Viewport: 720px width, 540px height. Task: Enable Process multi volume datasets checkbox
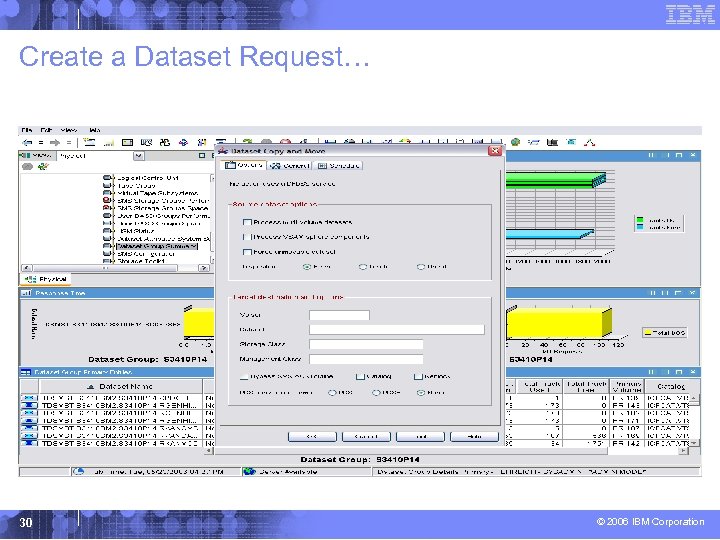point(247,222)
